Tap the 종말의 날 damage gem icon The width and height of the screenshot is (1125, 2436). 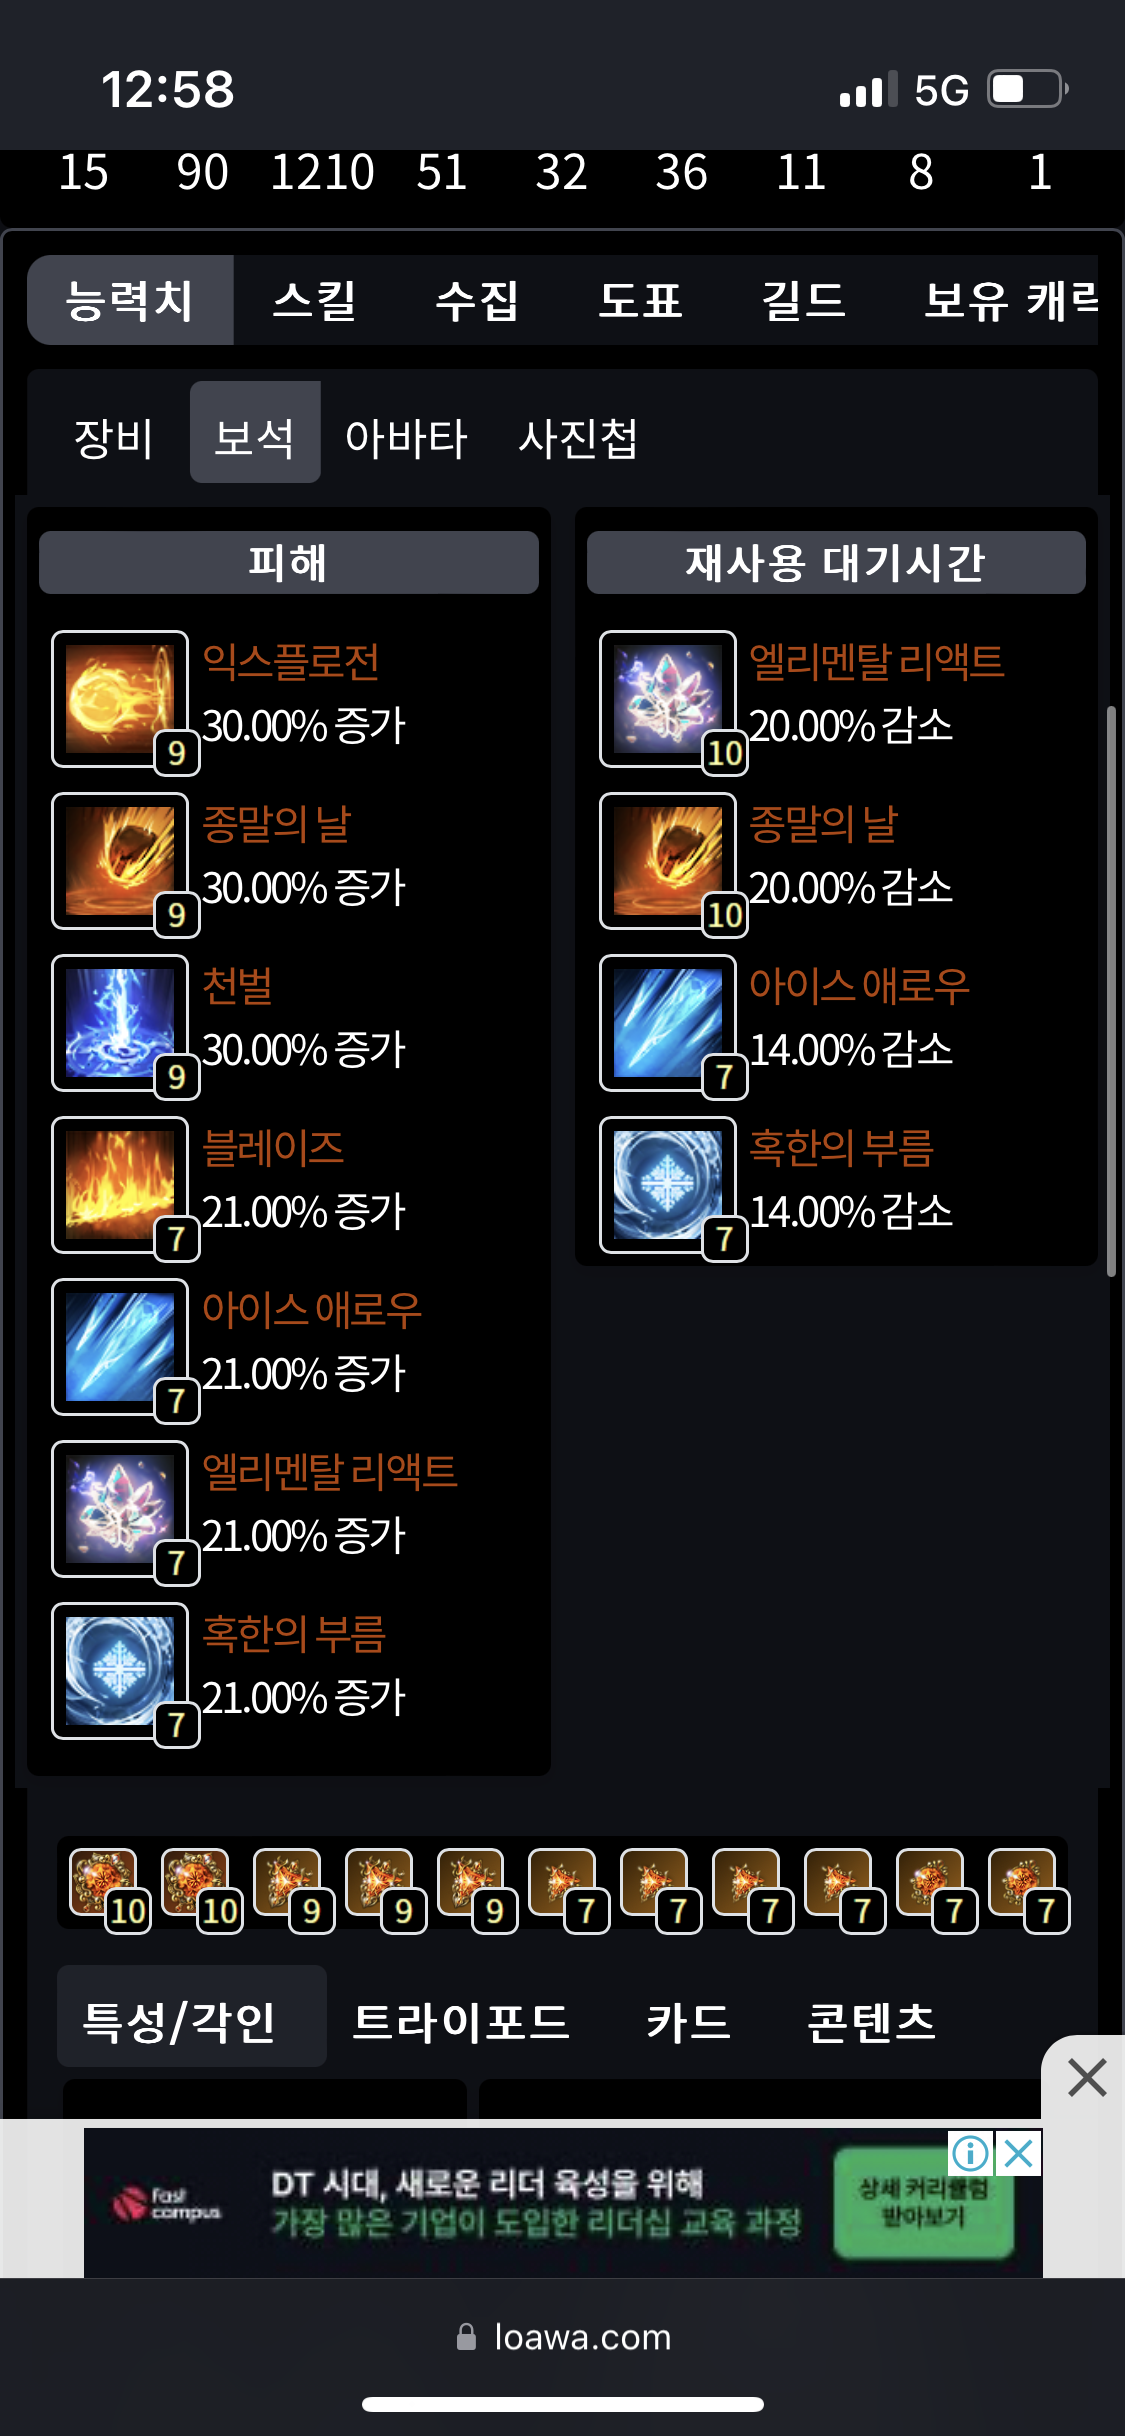(x=120, y=861)
